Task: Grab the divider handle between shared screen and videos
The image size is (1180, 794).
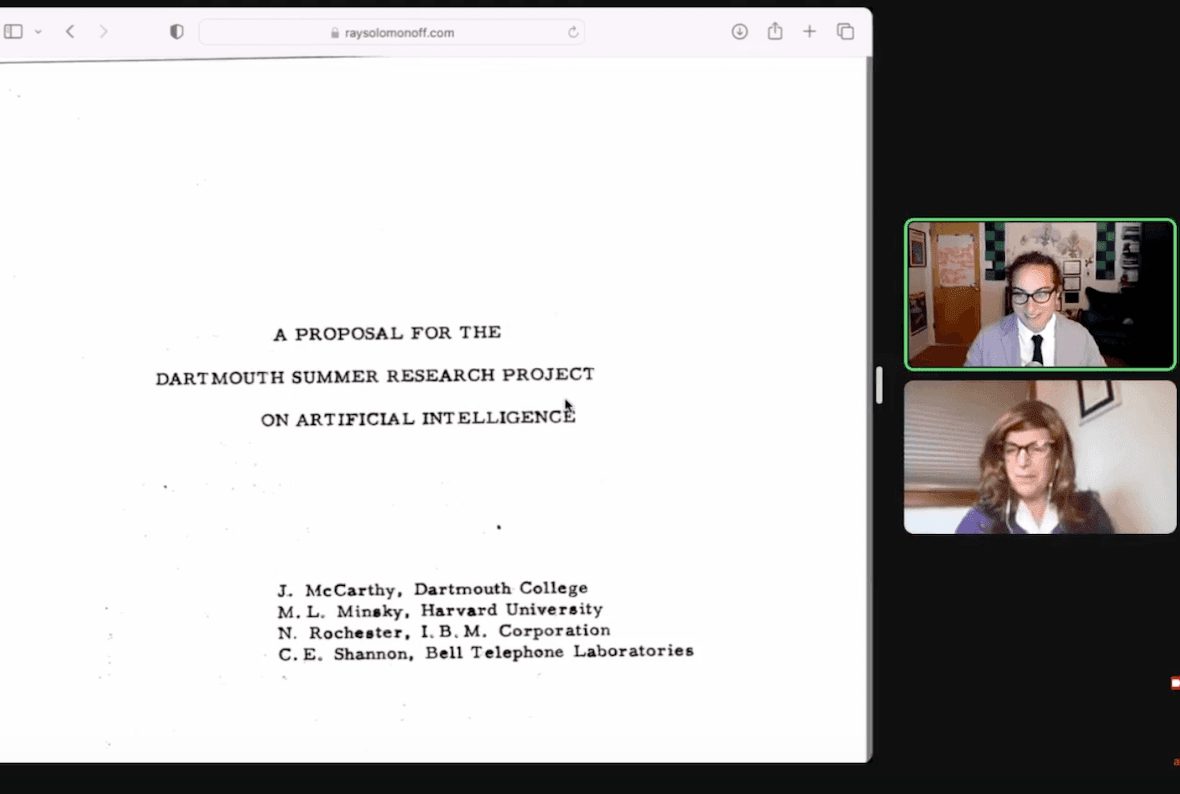Action: [x=879, y=385]
